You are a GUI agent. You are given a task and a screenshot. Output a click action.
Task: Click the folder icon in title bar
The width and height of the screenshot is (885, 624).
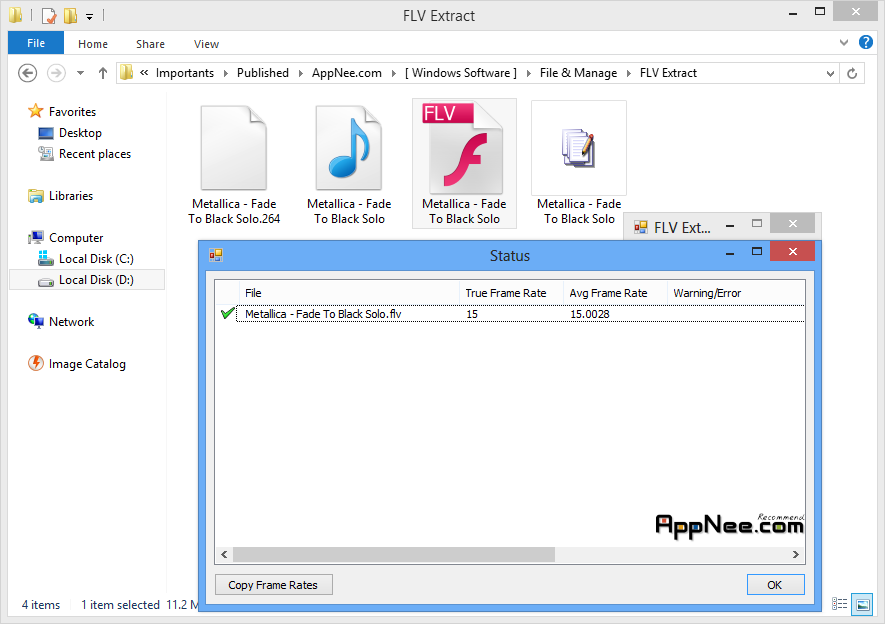16,15
